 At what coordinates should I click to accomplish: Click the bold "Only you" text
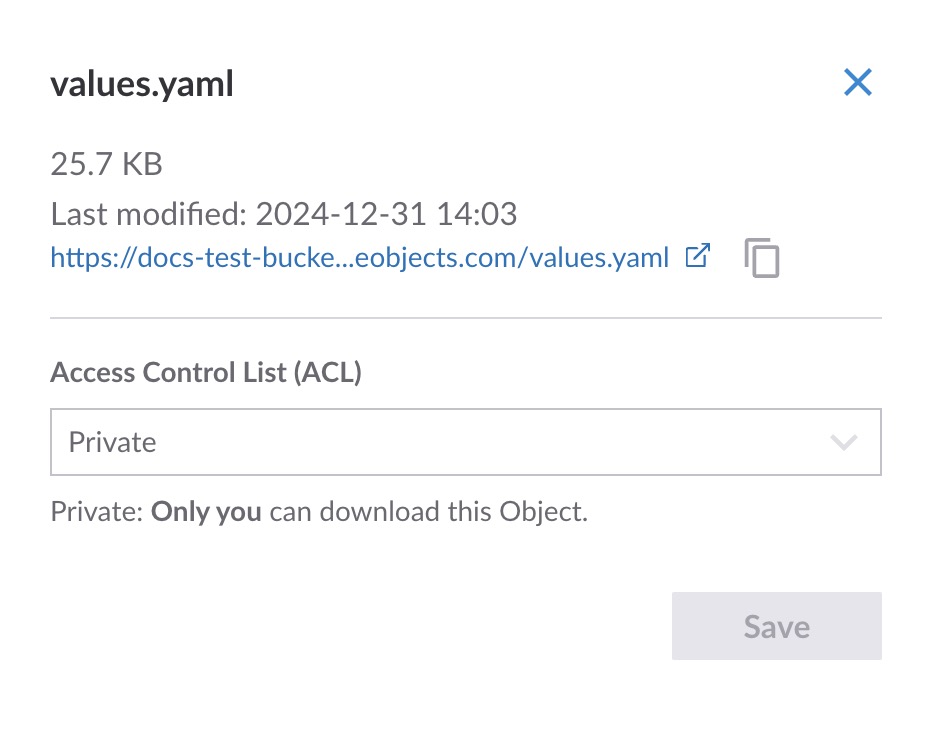[x=206, y=512]
